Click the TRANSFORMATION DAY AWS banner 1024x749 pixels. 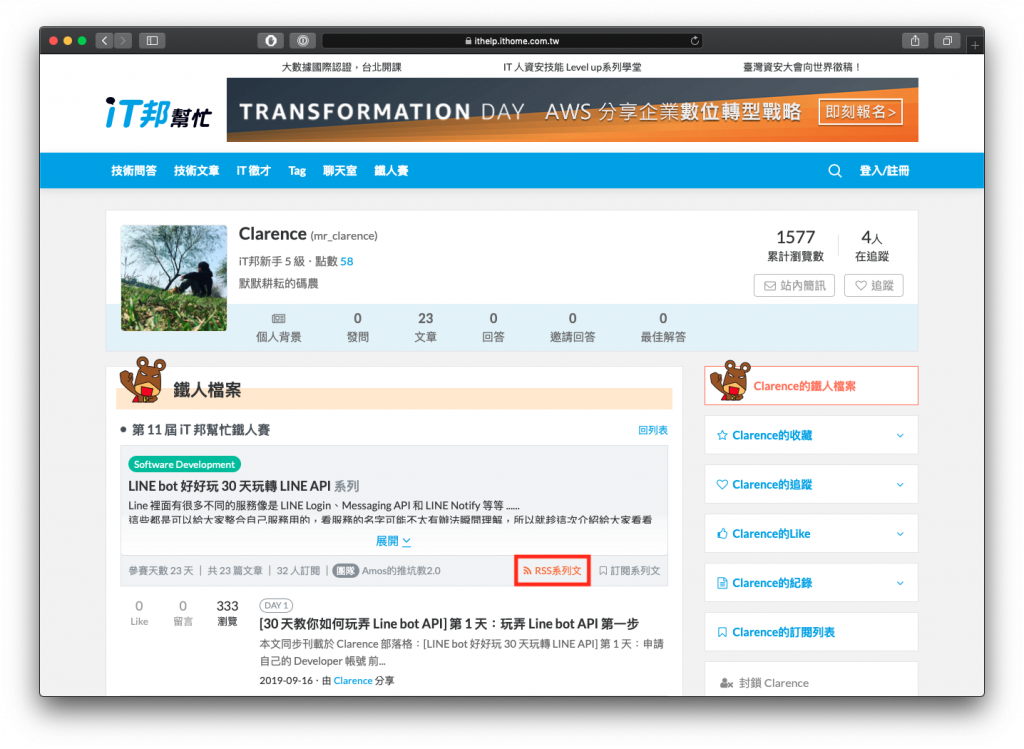572,110
